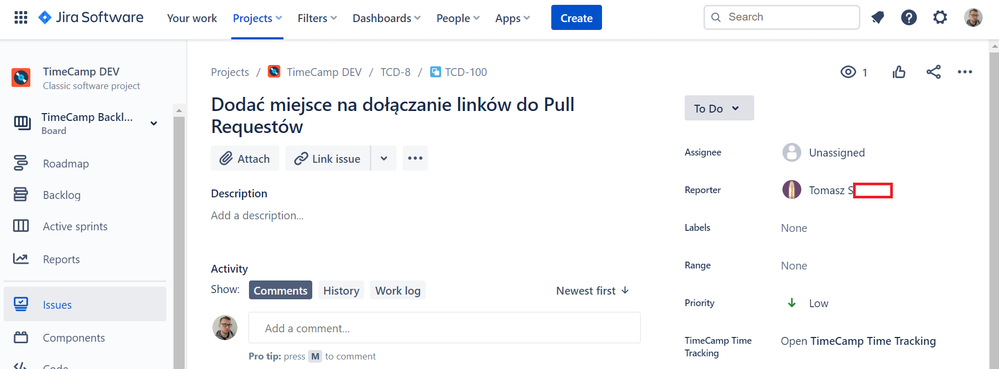Select the Comments activity tab
The image size is (999, 369).
[x=280, y=291]
